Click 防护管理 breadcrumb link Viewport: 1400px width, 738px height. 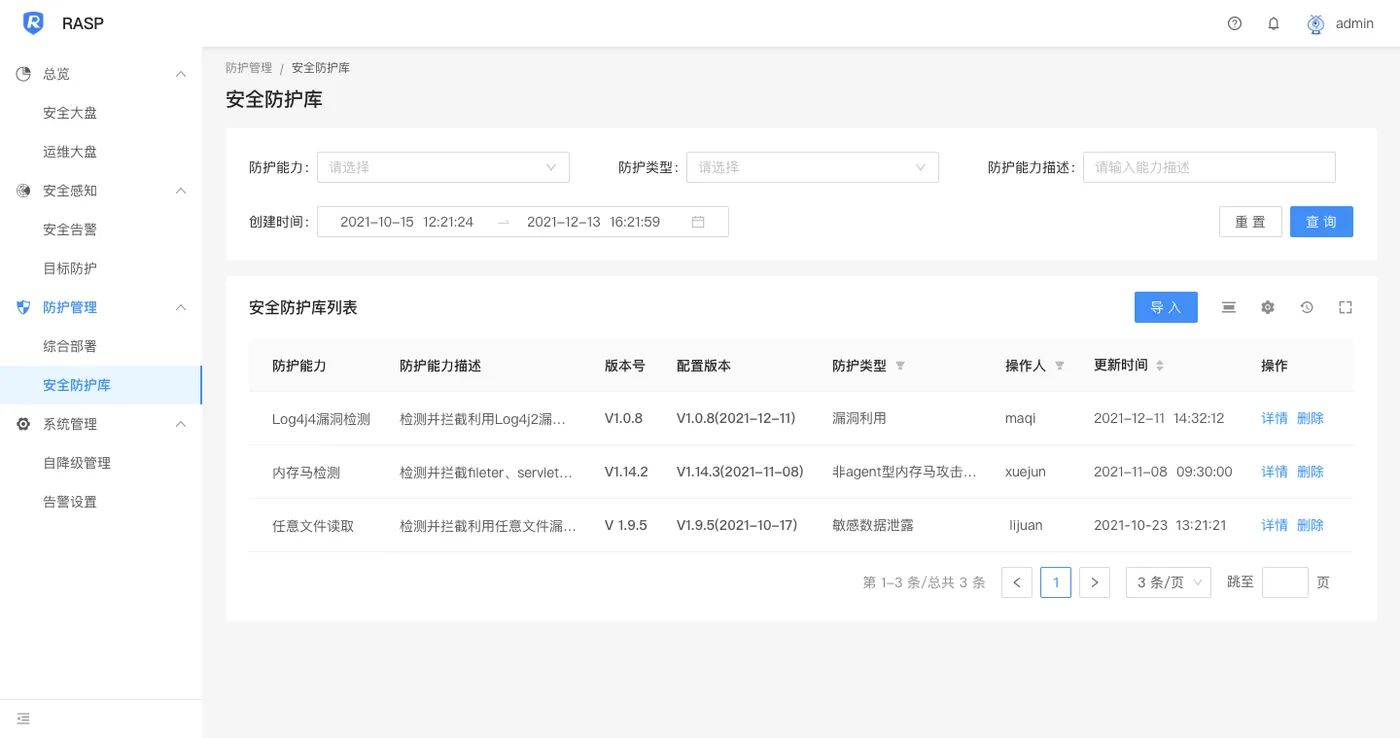tap(249, 68)
